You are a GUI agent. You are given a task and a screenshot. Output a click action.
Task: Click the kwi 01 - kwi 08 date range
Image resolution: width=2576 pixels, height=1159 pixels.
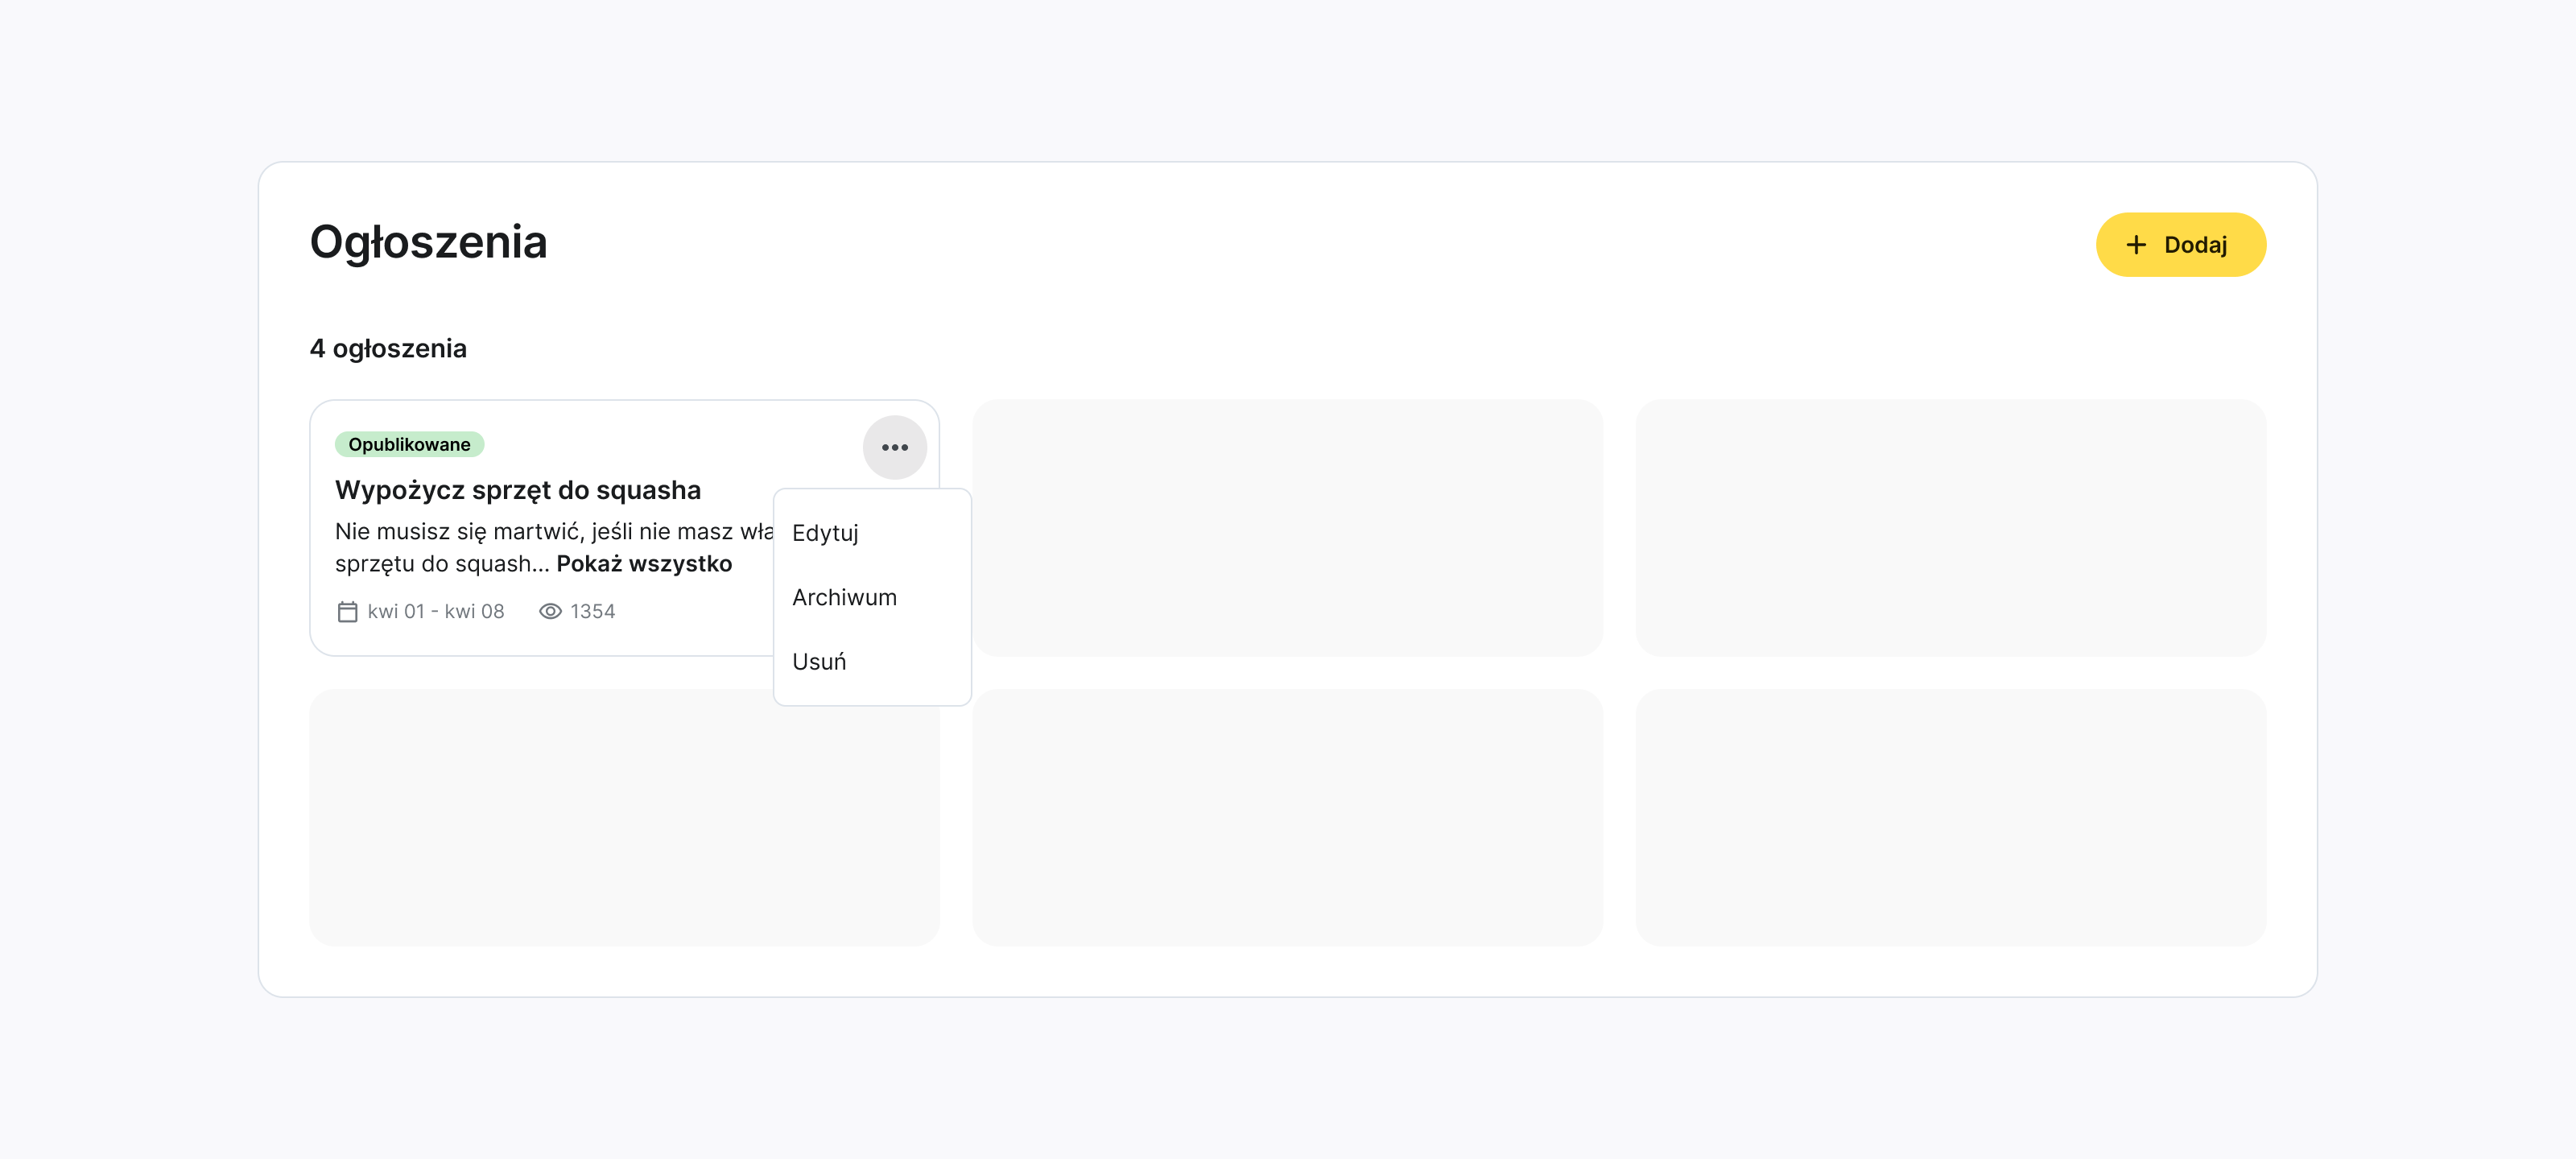click(x=436, y=610)
